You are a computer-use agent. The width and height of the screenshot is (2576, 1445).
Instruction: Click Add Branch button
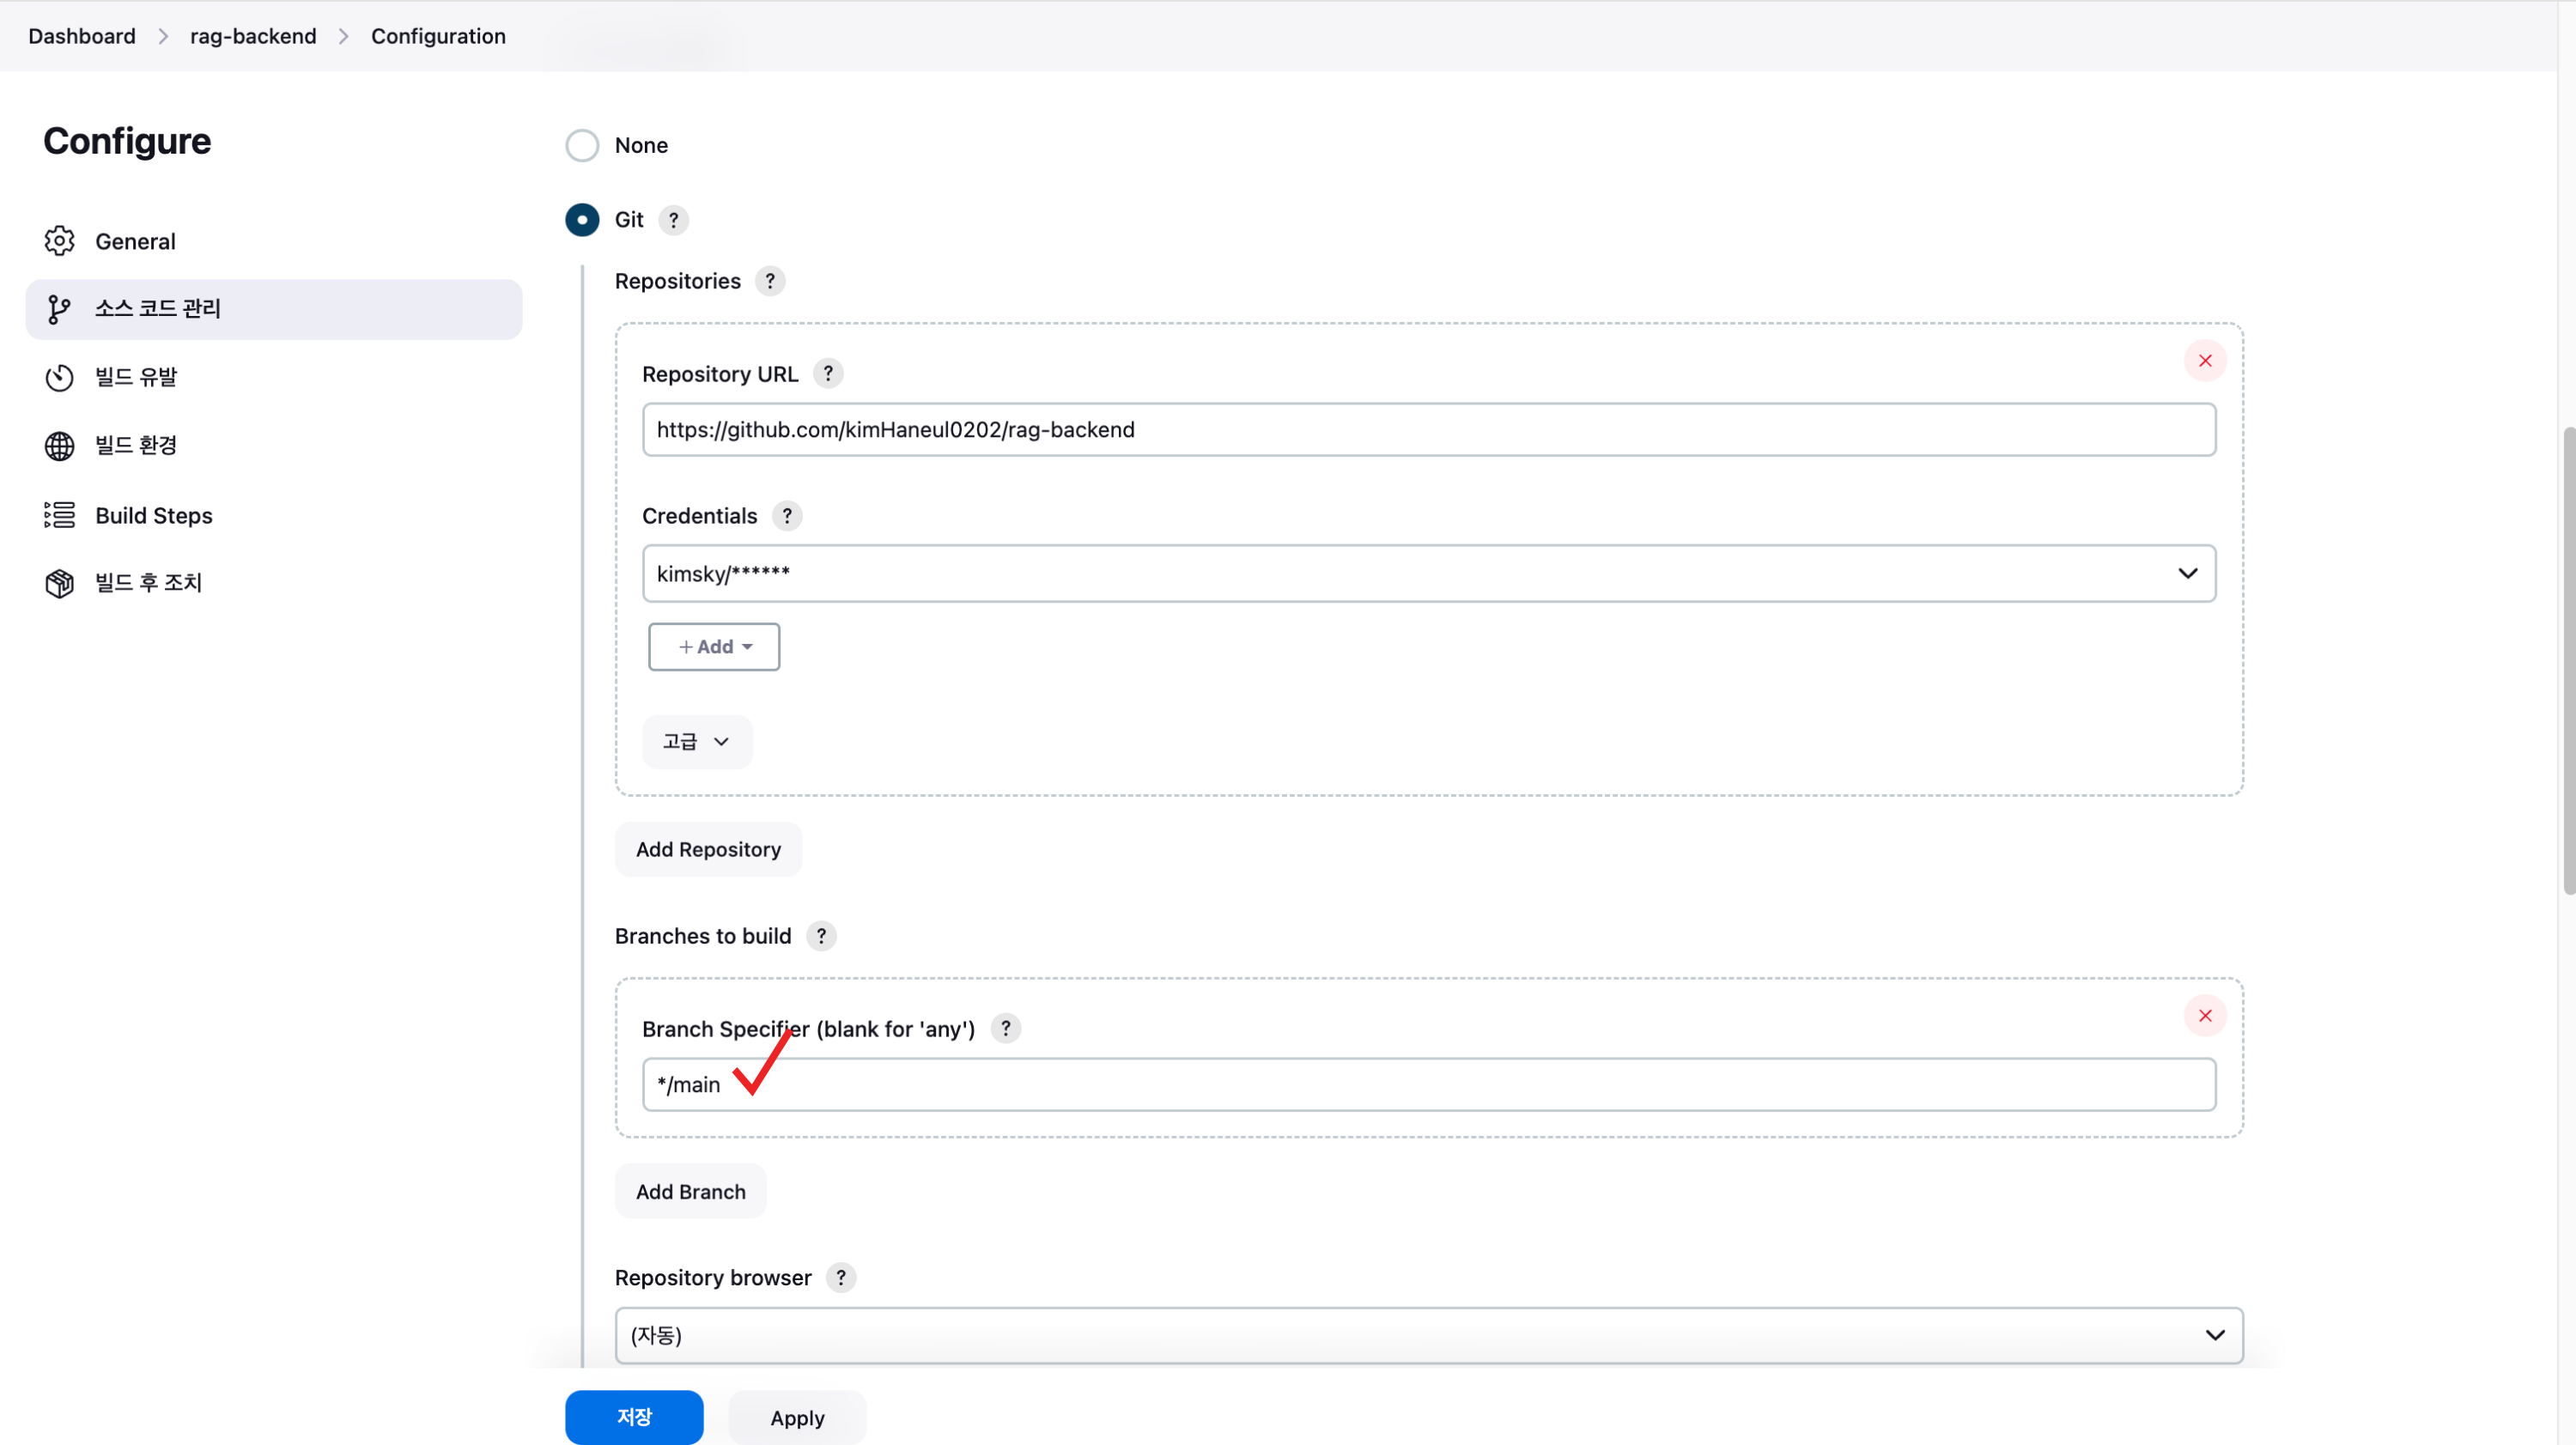pyautogui.click(x=691, y=1191)
